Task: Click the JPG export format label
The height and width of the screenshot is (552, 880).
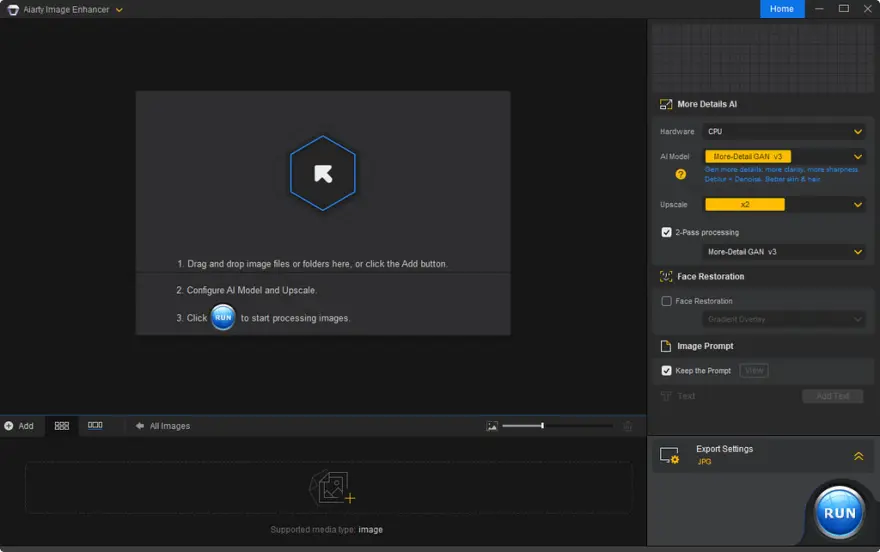Action: 704,462
